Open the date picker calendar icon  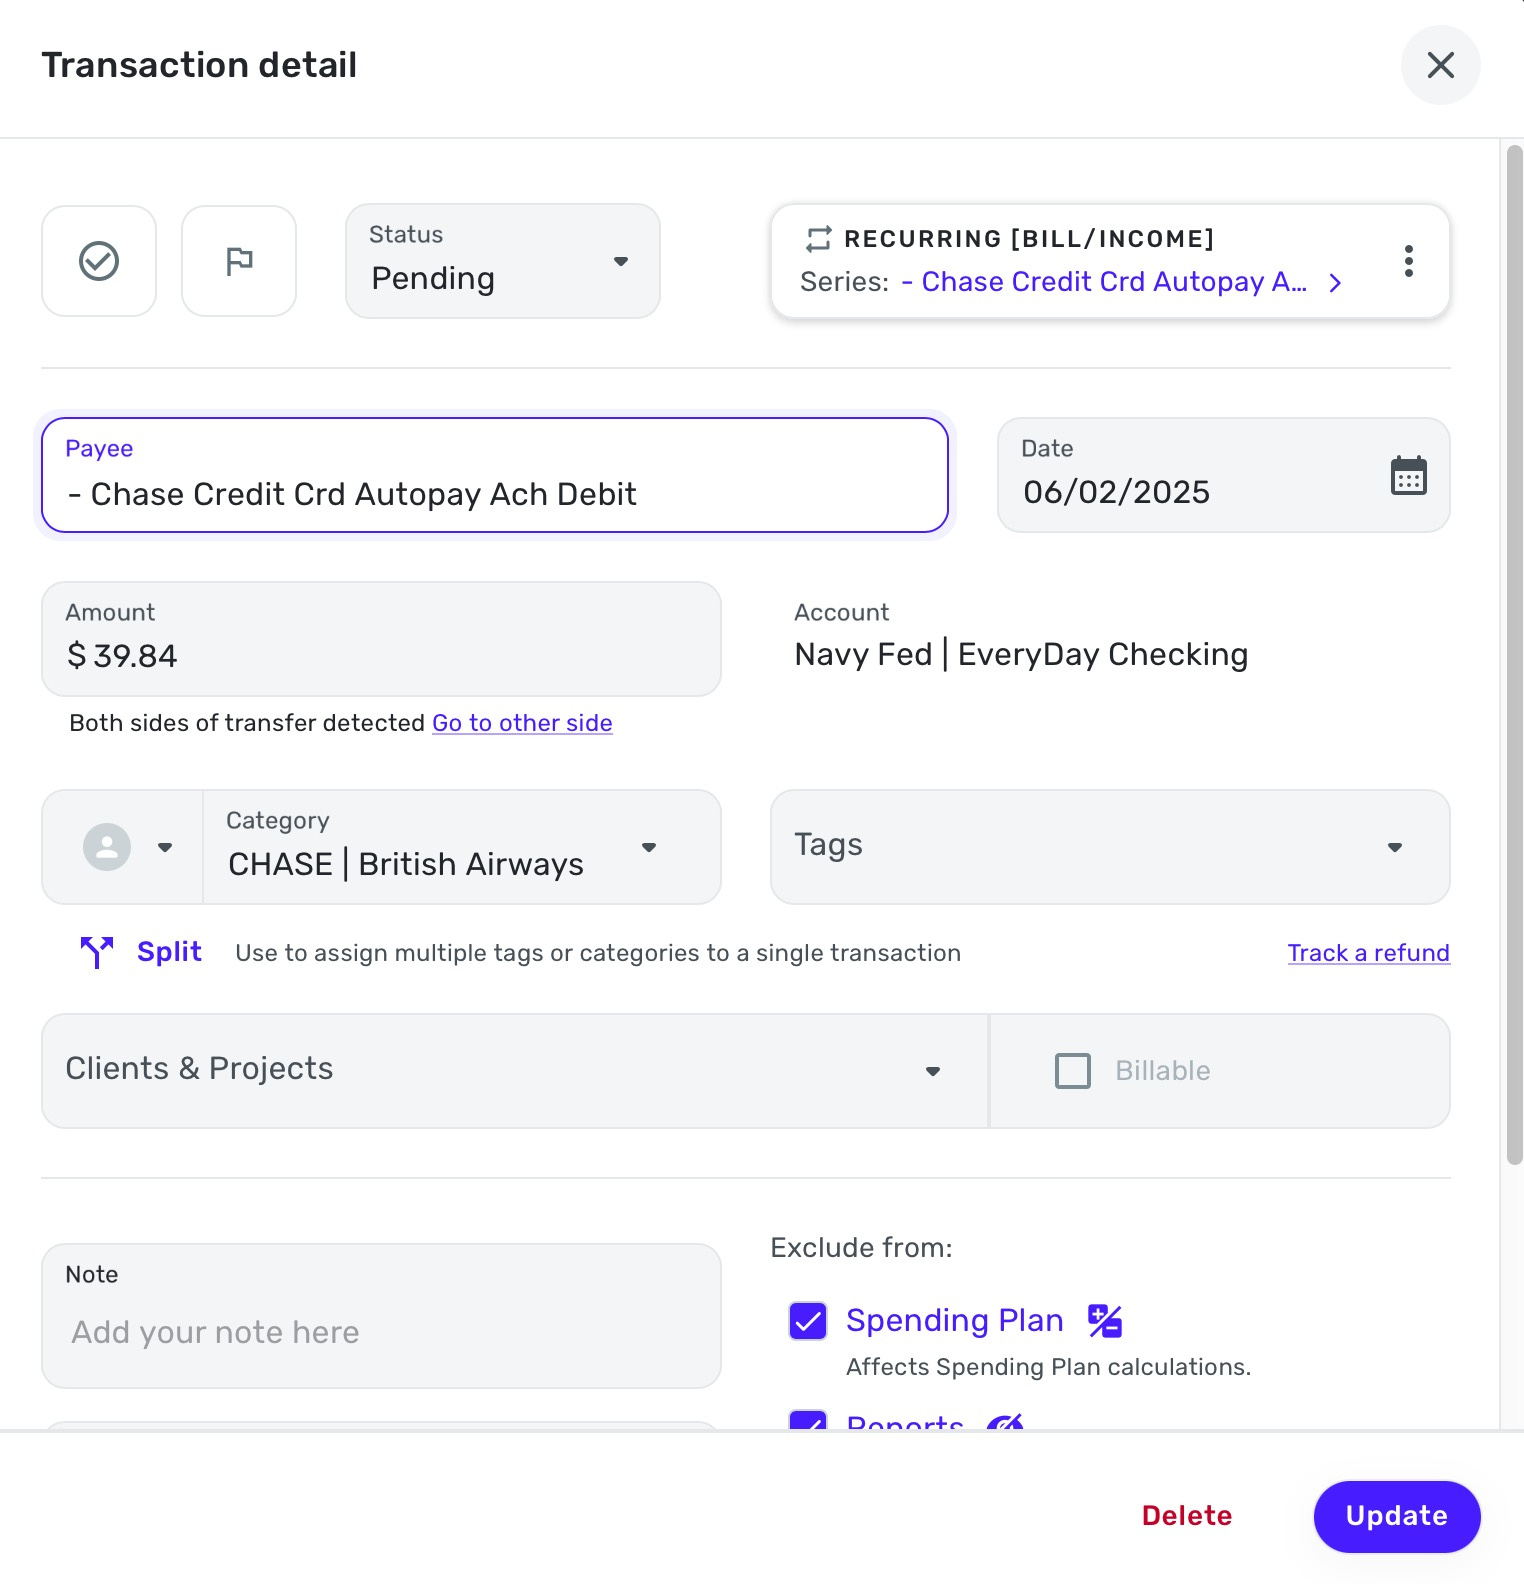pos(1408,476)
